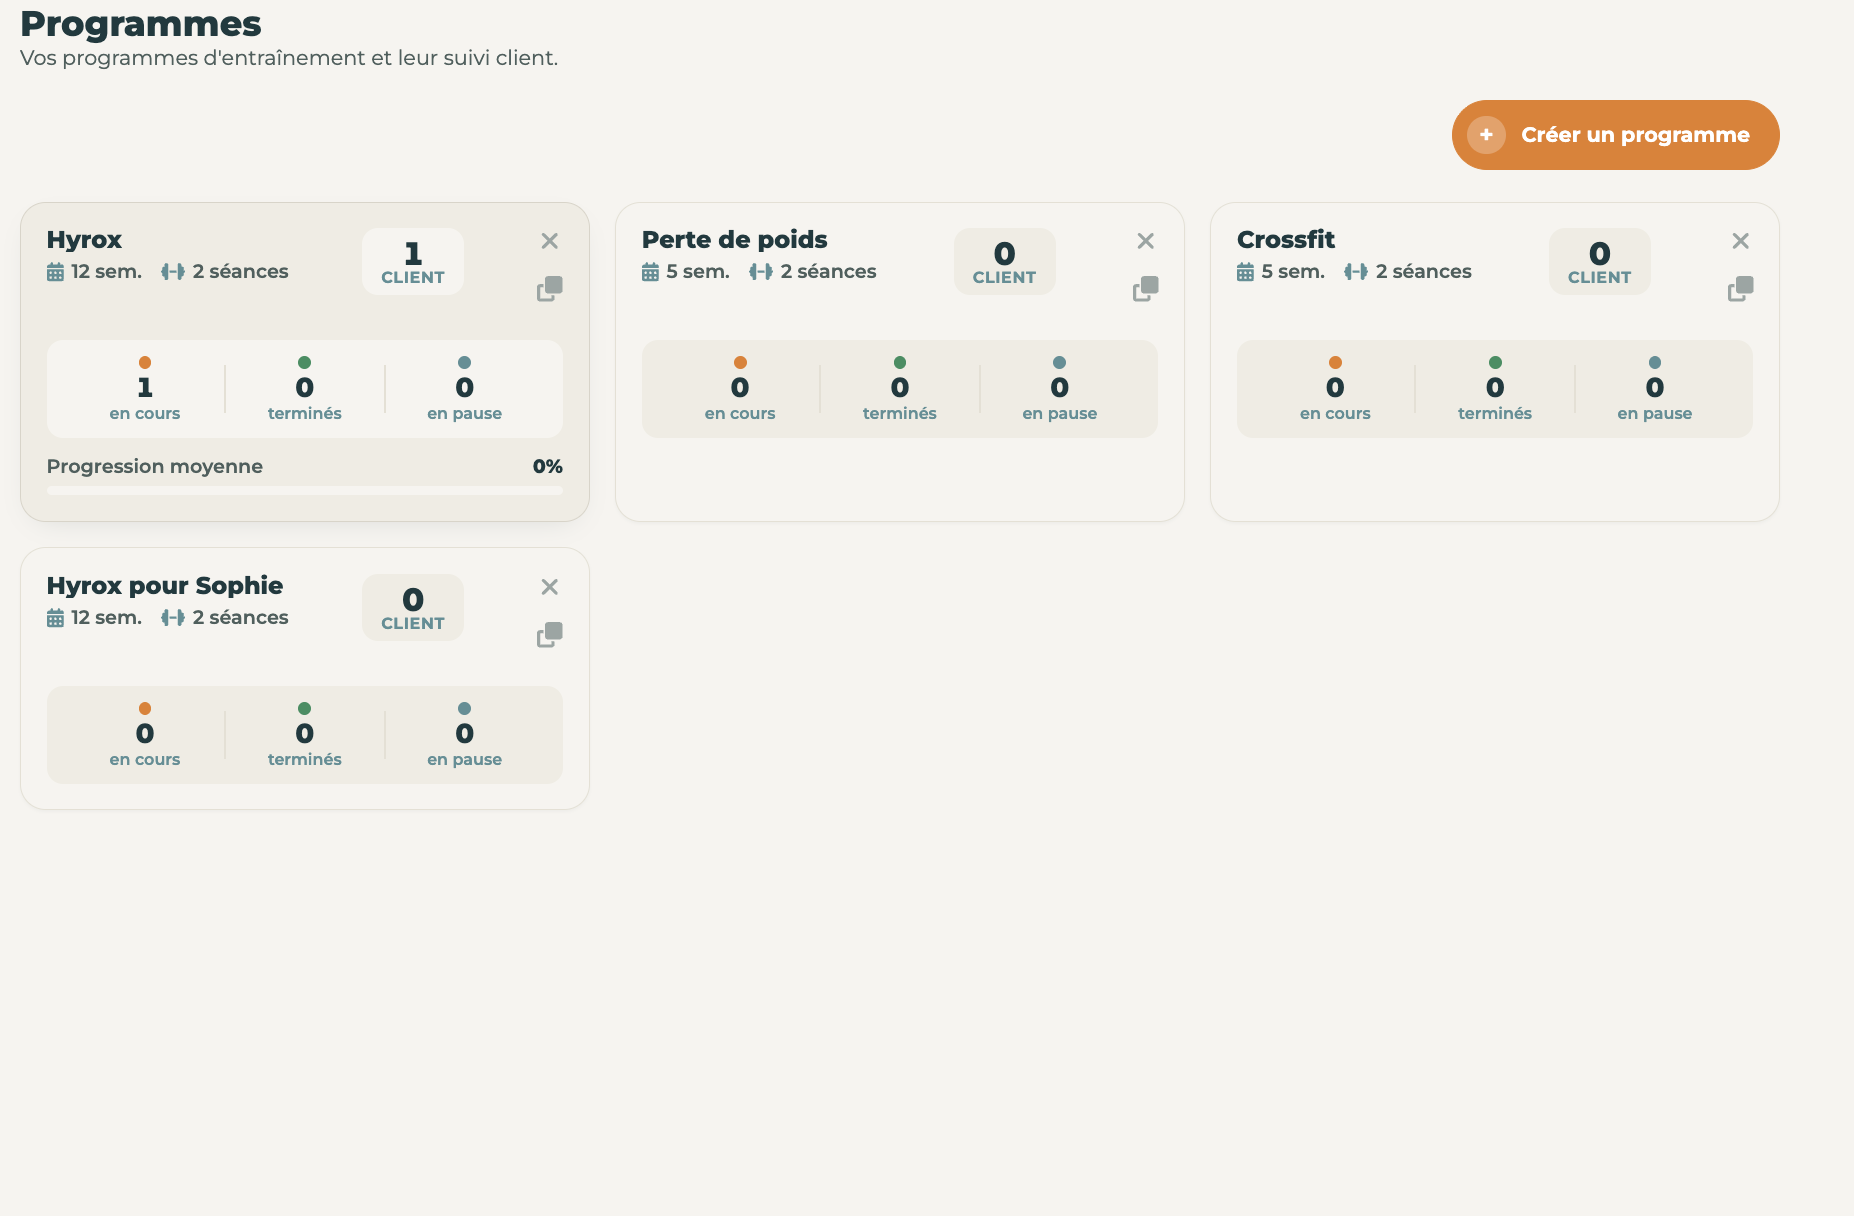This screenshot has height=1216, width=1854.
Task: Select the 'terminés' stat on Hyrox card
Action: 305,389
